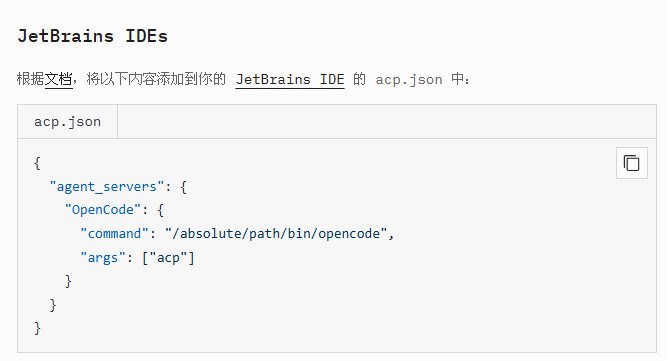Click the "args" key in code
The image size is (667, 361).
(x=103, y=258)
